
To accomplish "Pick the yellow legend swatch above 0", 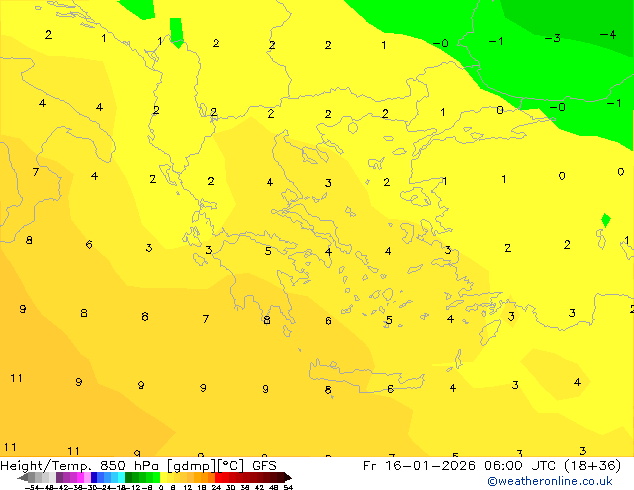I will tap(163, 477).
